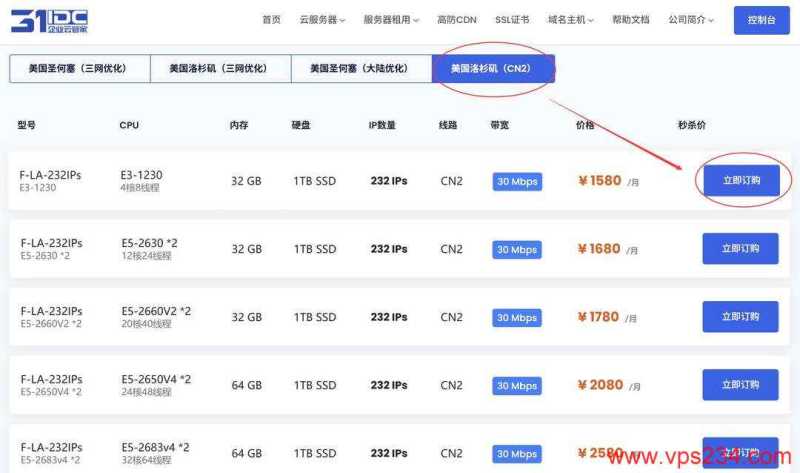Click the 控制台 console button
Viewport: 800px width, 473px height.
[761, 20]
